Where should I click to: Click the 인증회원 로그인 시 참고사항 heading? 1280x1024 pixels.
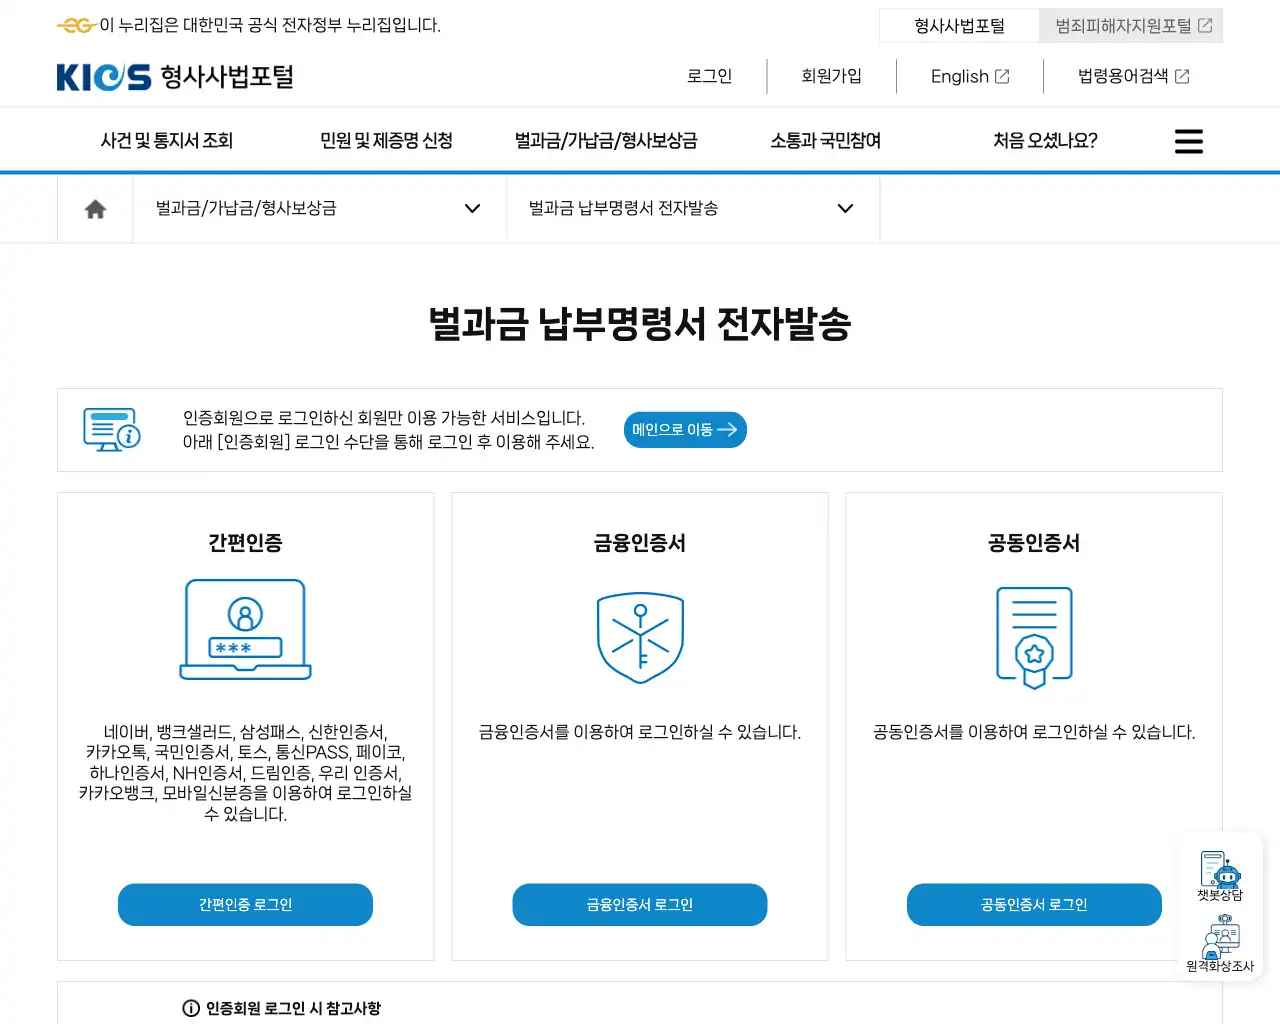tap(293, 1008)
